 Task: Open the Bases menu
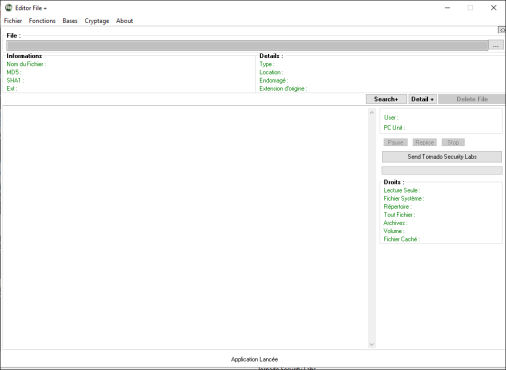(70, 21)
